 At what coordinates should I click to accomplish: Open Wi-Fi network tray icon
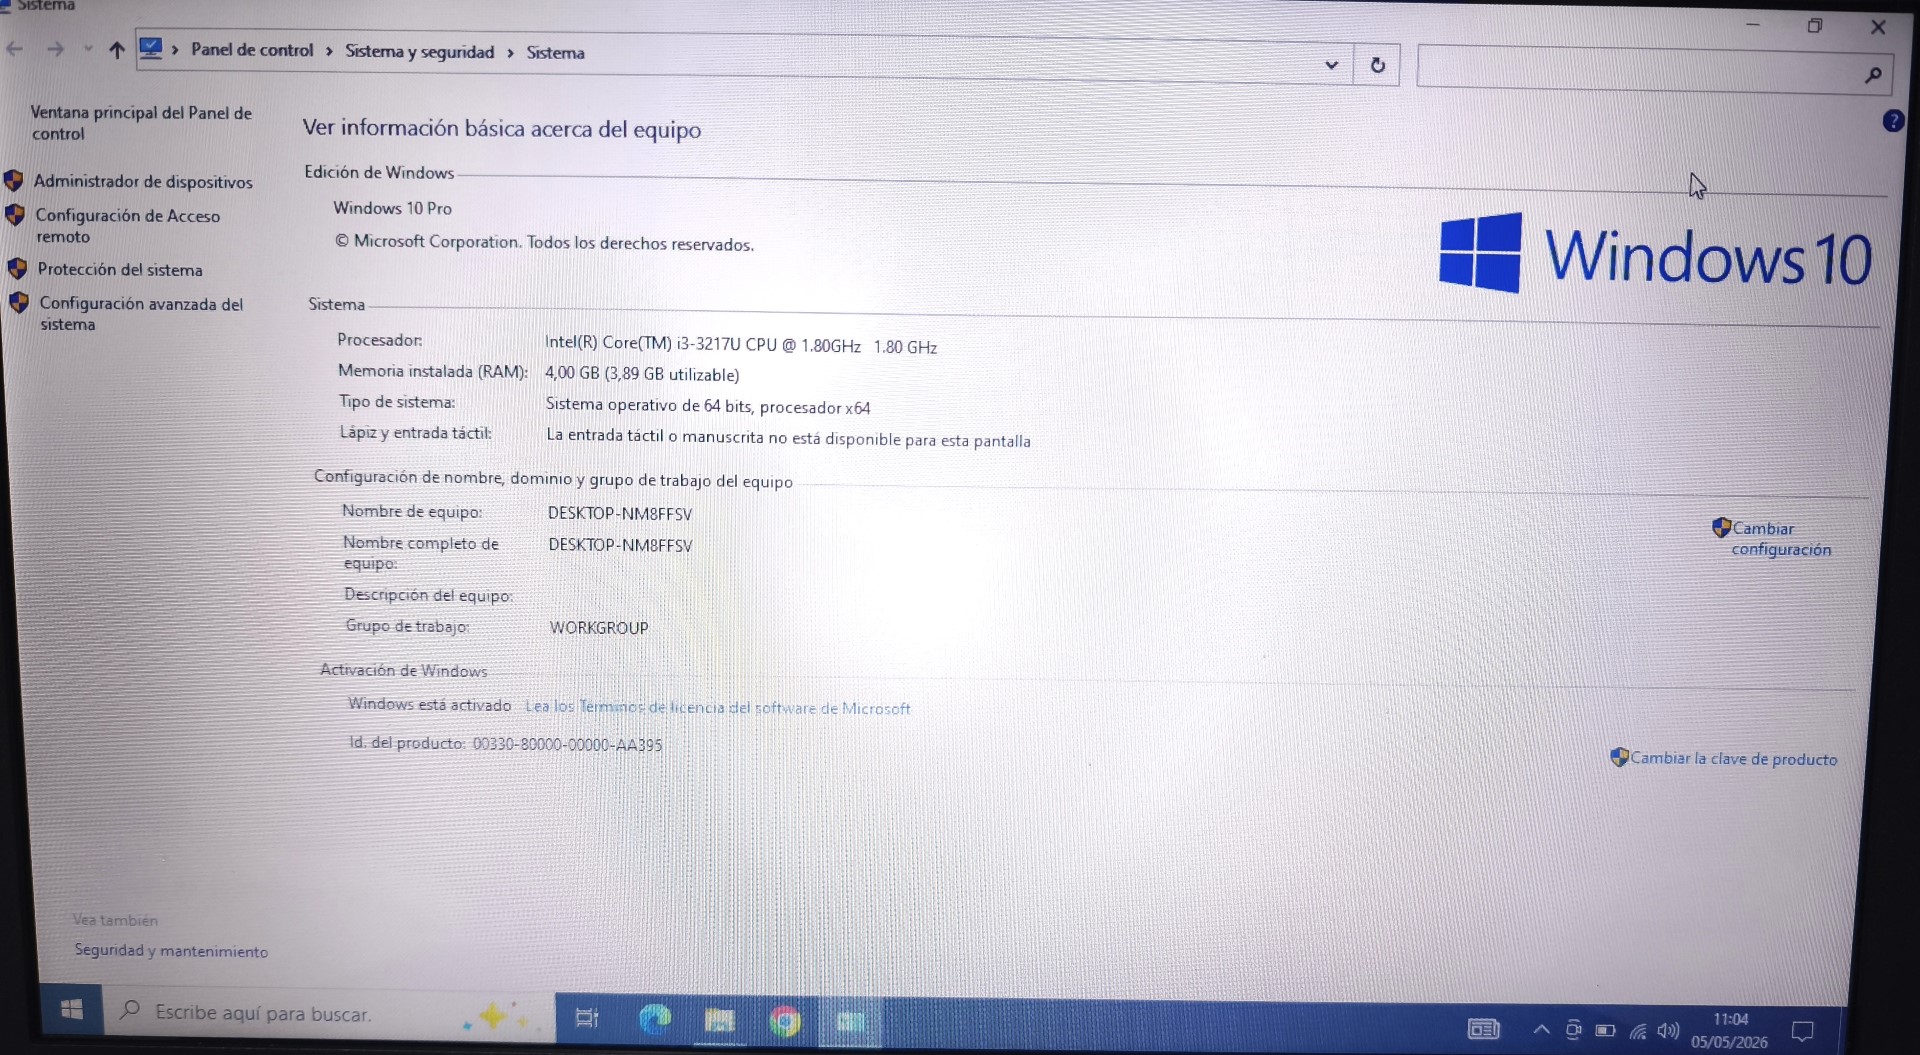(1638, 1031)
